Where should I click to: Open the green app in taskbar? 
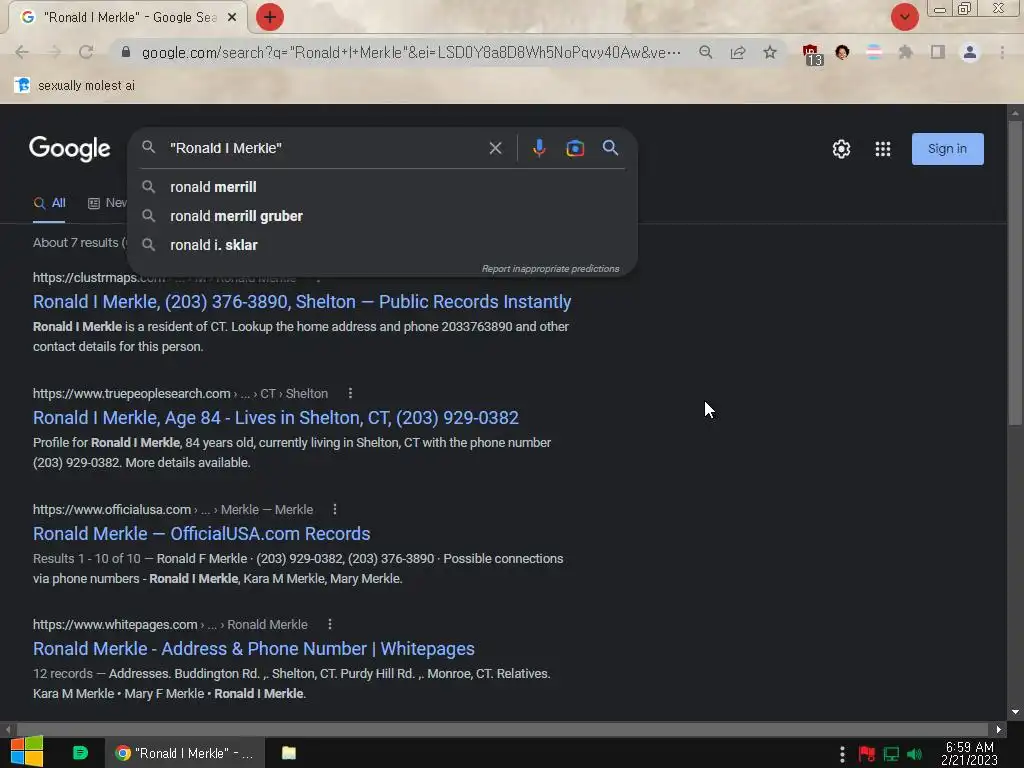click(80, 753)
